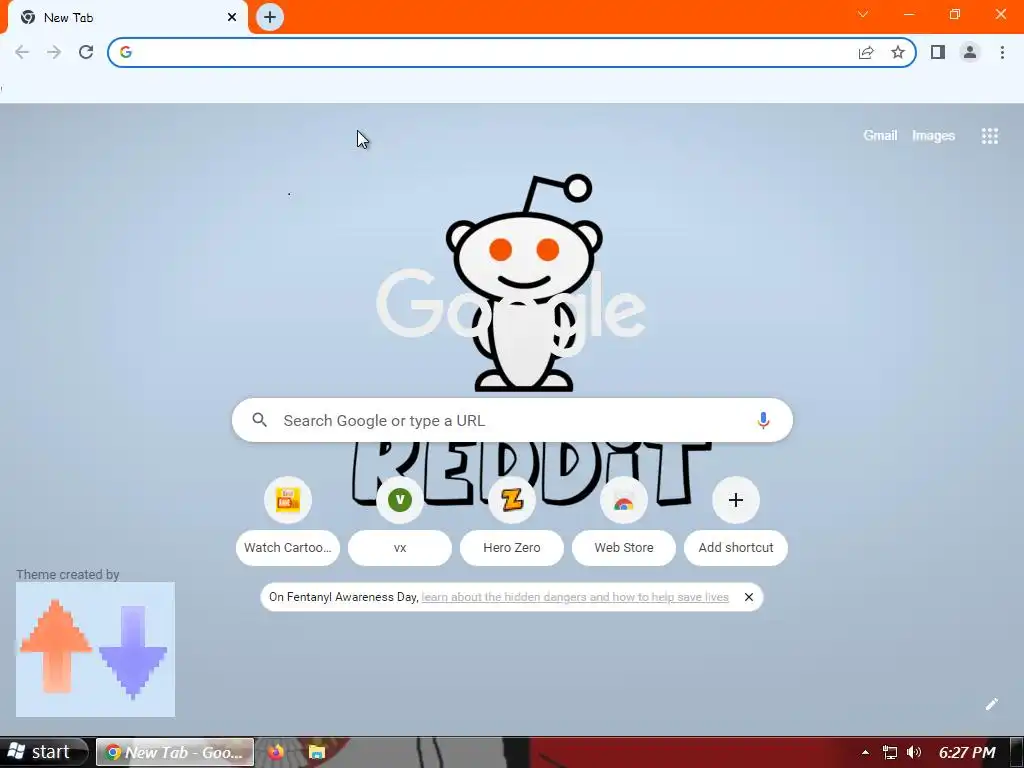The width and height of the screenshot is (1024, 768).
Task: Open the fentanyl hidden dangers link
Action: (x=575, y=597)
